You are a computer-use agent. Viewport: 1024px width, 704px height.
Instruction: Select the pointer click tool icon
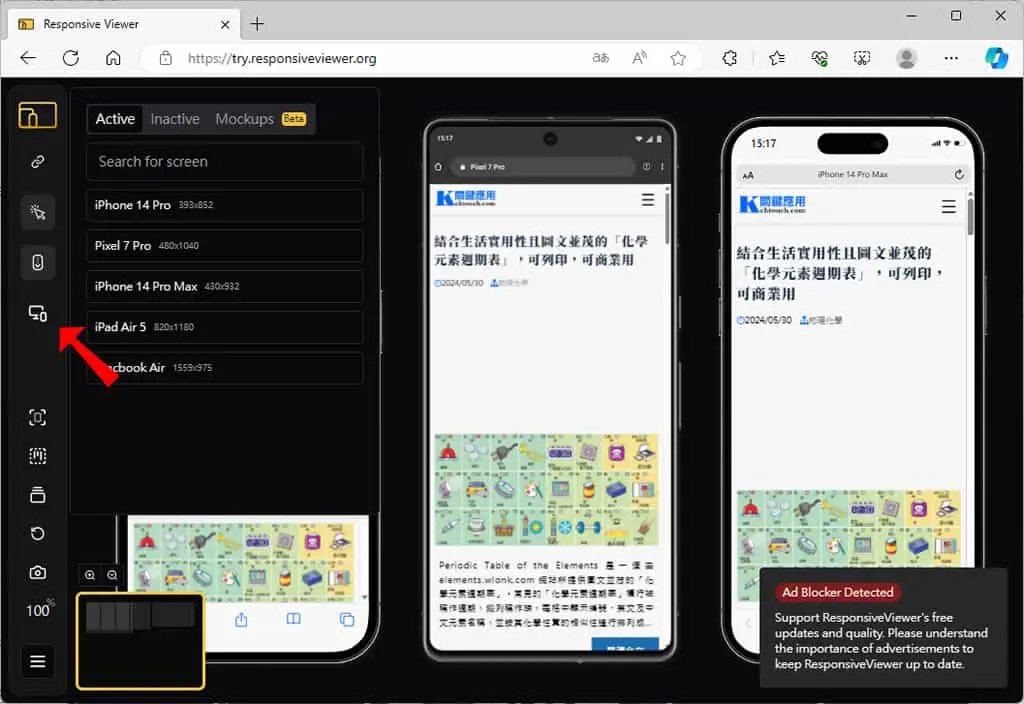pyautogui.click(x=38, y=212)
